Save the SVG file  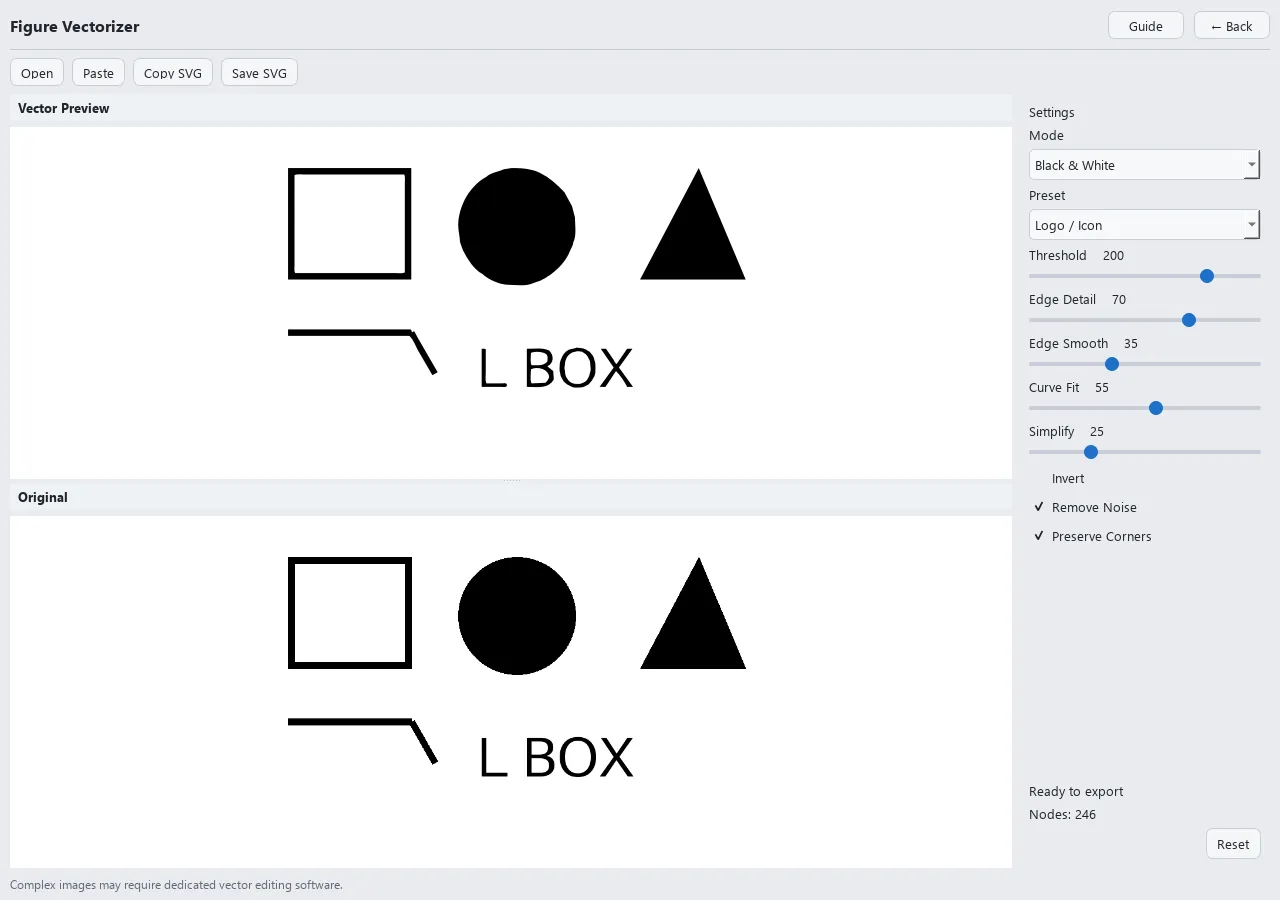point(259,73)
